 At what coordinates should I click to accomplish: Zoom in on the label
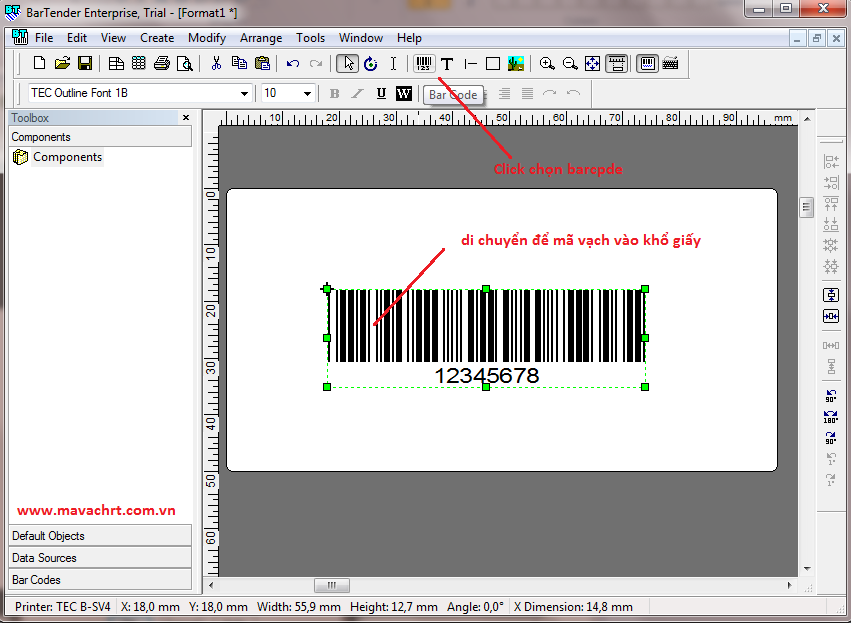[x=547, y=63]
